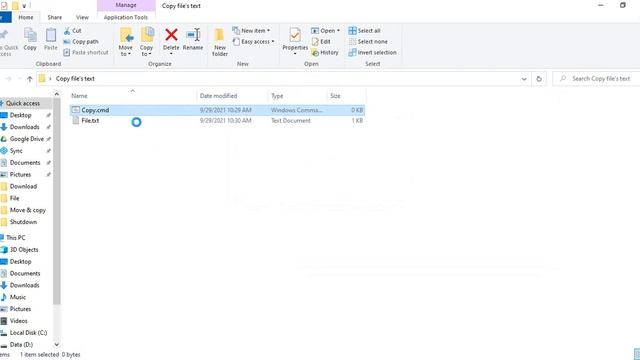Select the File.txt file

tap(217, 121)
